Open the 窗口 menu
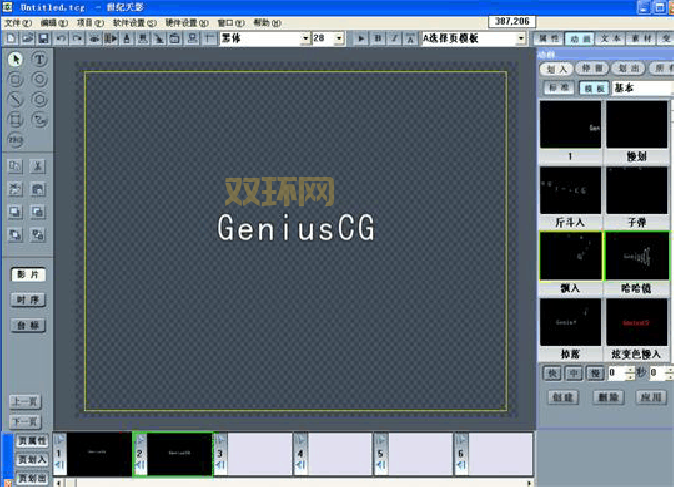The height and width of the screenshot is (487, 674). pos(231,23)
